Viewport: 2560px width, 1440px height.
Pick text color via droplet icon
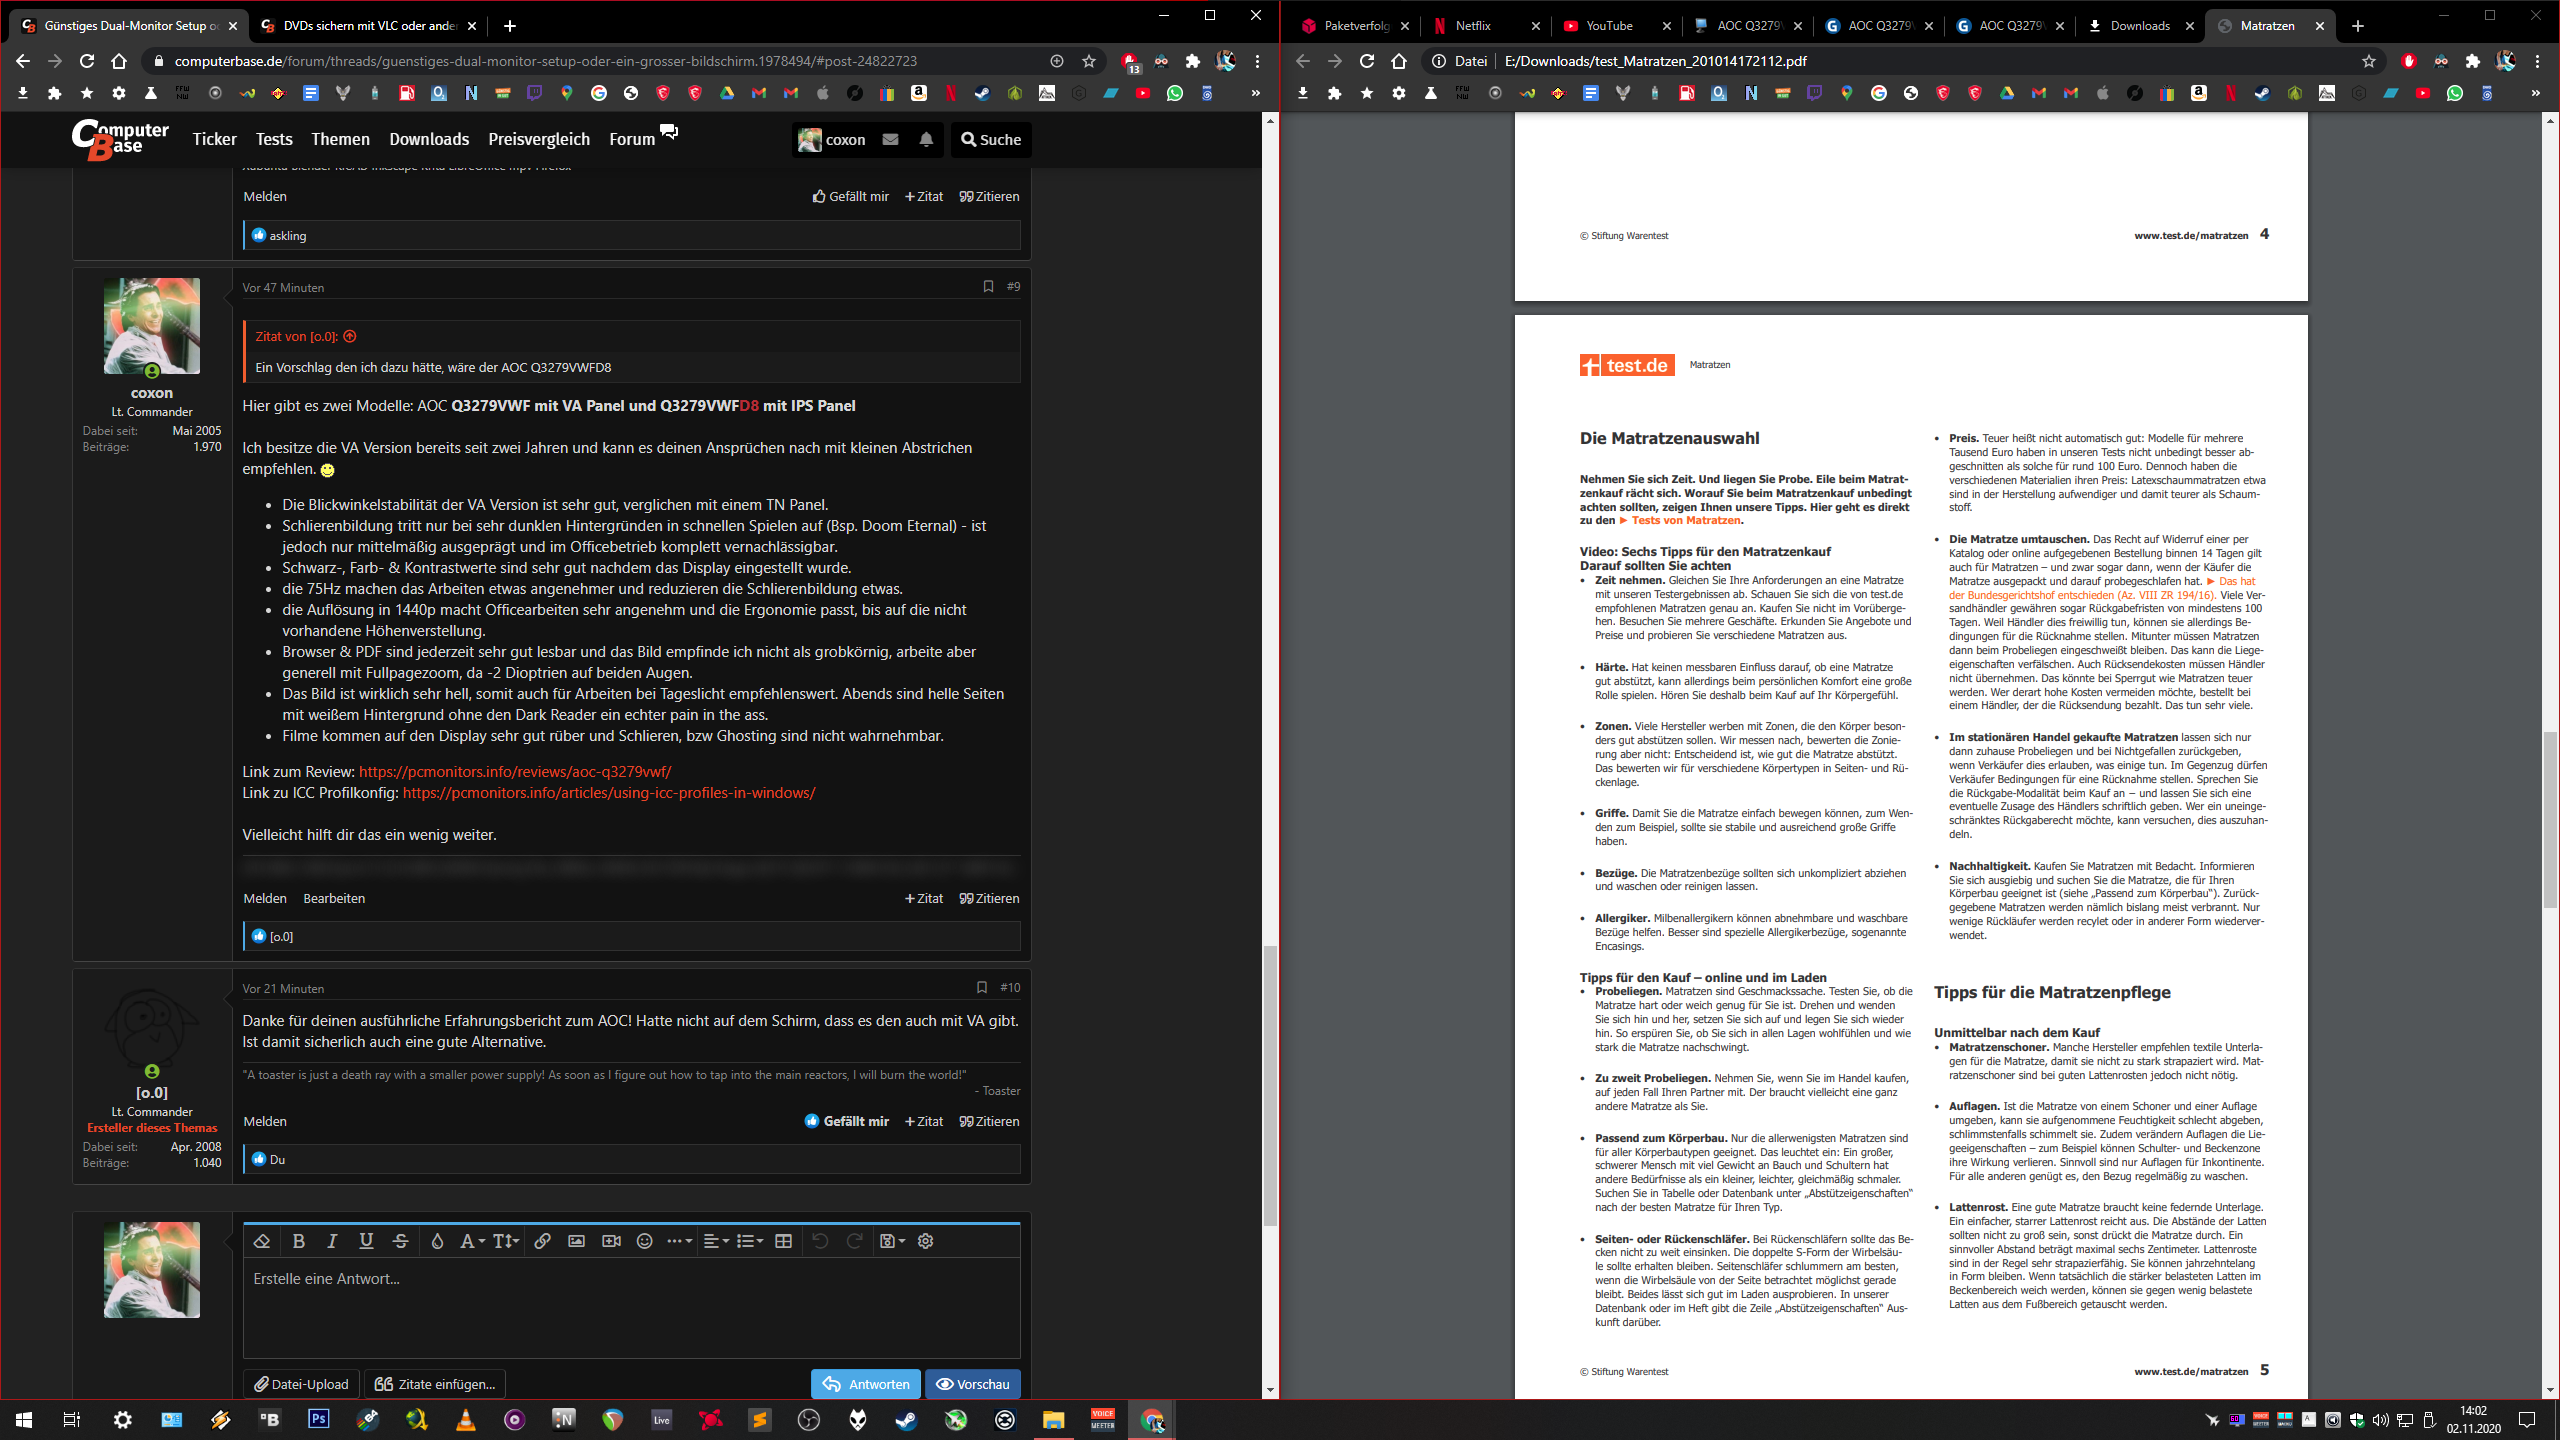pyautogui.click(x=437, y=1241)
